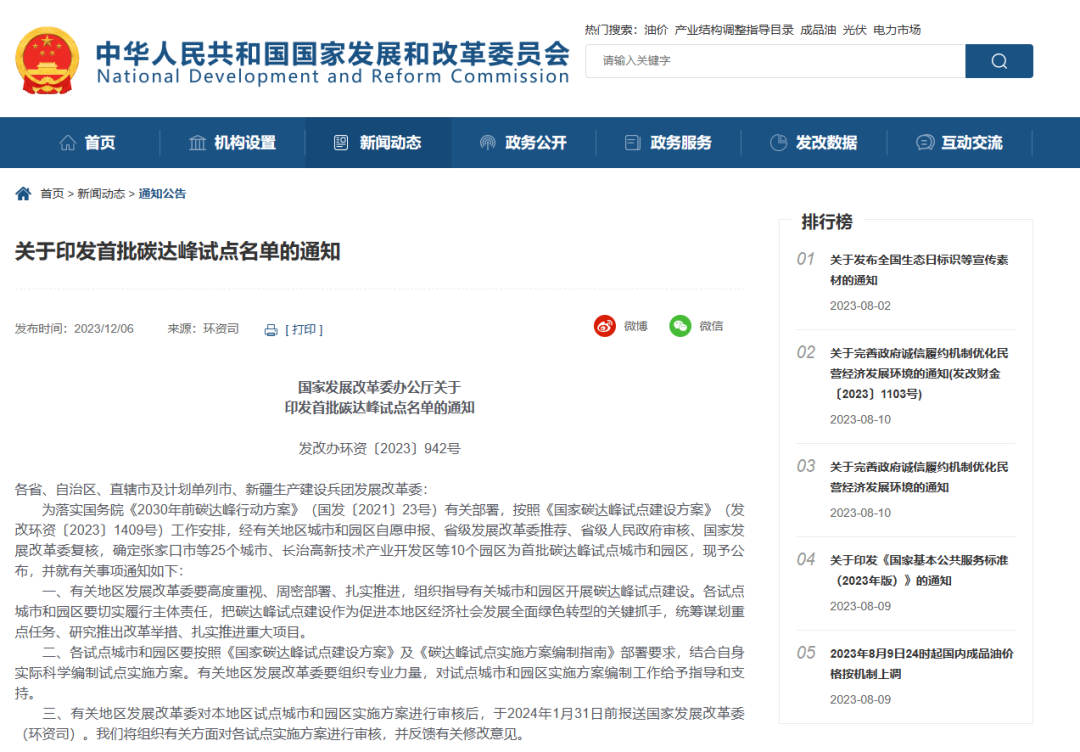This screenshot has width=1080, height=752.
Task: Share article via Weibo icon
Action: click(605, 326)
